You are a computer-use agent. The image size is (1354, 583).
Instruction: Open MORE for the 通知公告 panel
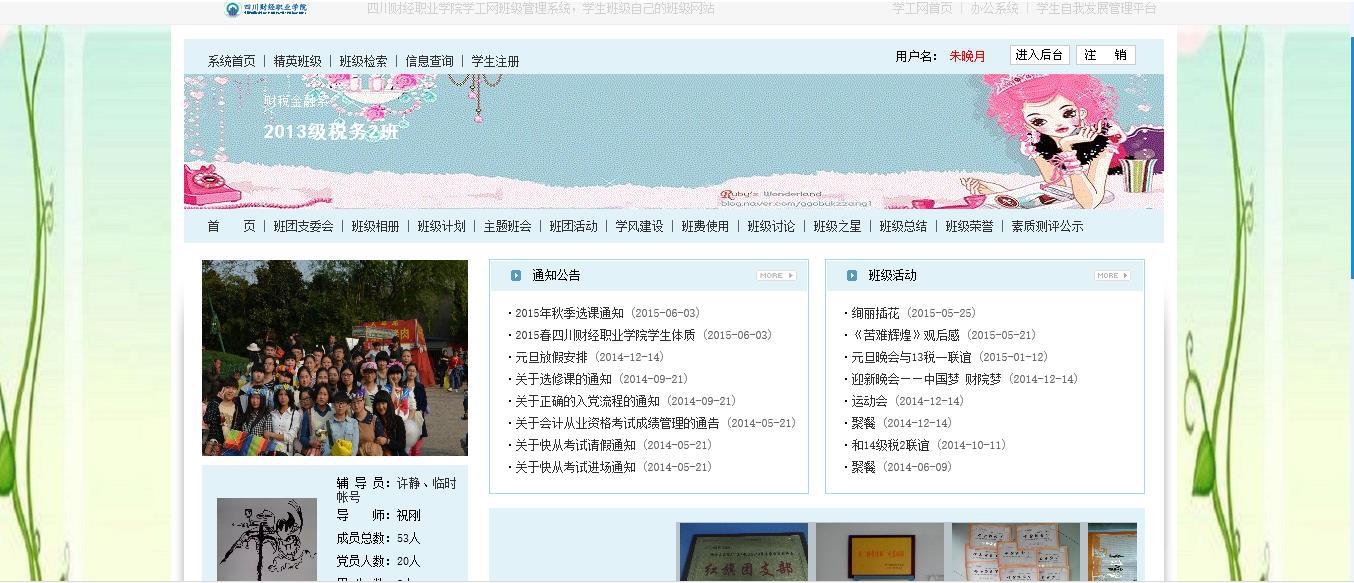point(776,275)
